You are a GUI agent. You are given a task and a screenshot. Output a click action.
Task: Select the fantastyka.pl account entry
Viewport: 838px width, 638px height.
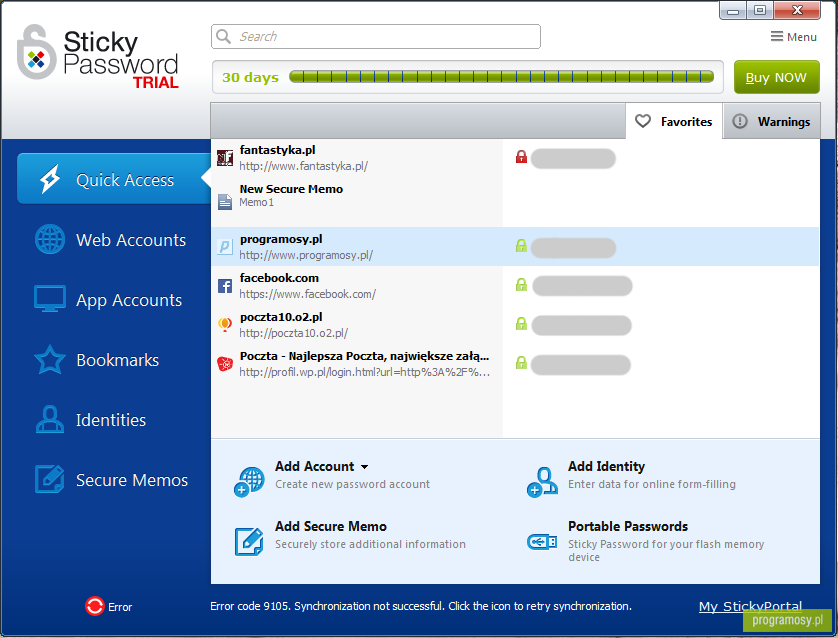click(x=515, y=158)
